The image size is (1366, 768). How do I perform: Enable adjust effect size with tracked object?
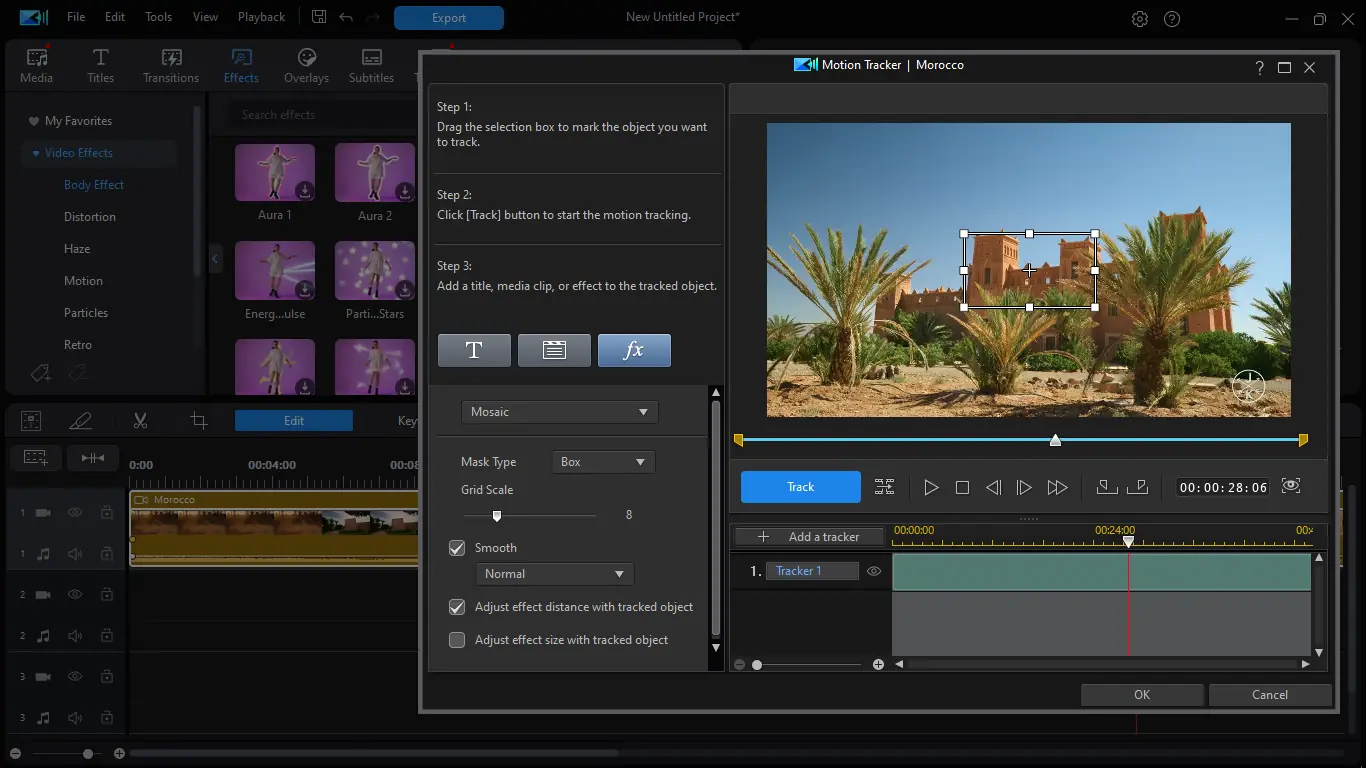pyautogui.click(x=457, y=640)
